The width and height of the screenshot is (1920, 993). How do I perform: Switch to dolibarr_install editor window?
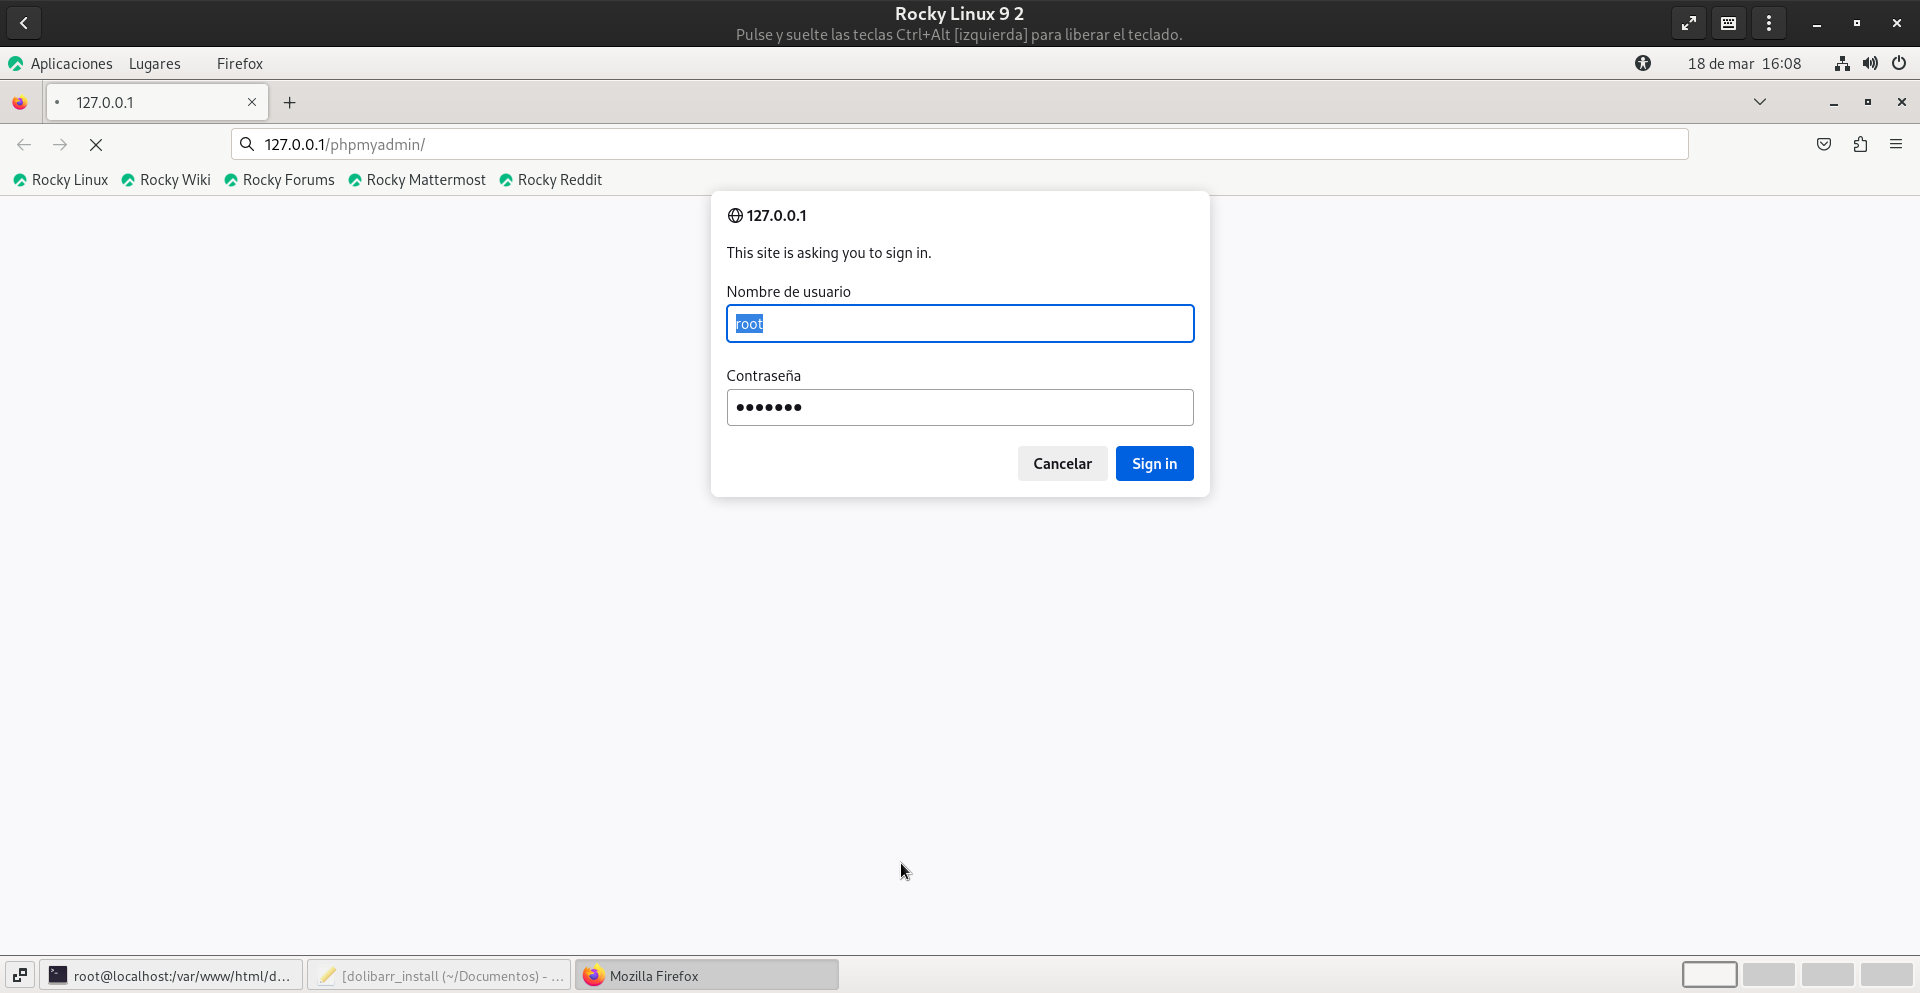coord(439,975)
